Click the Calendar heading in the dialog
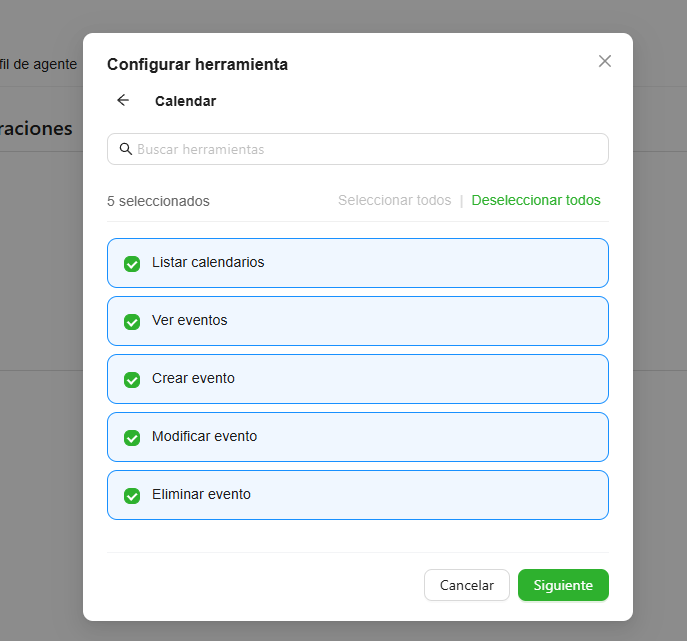 pyautogui.click(x=185, y=101)
